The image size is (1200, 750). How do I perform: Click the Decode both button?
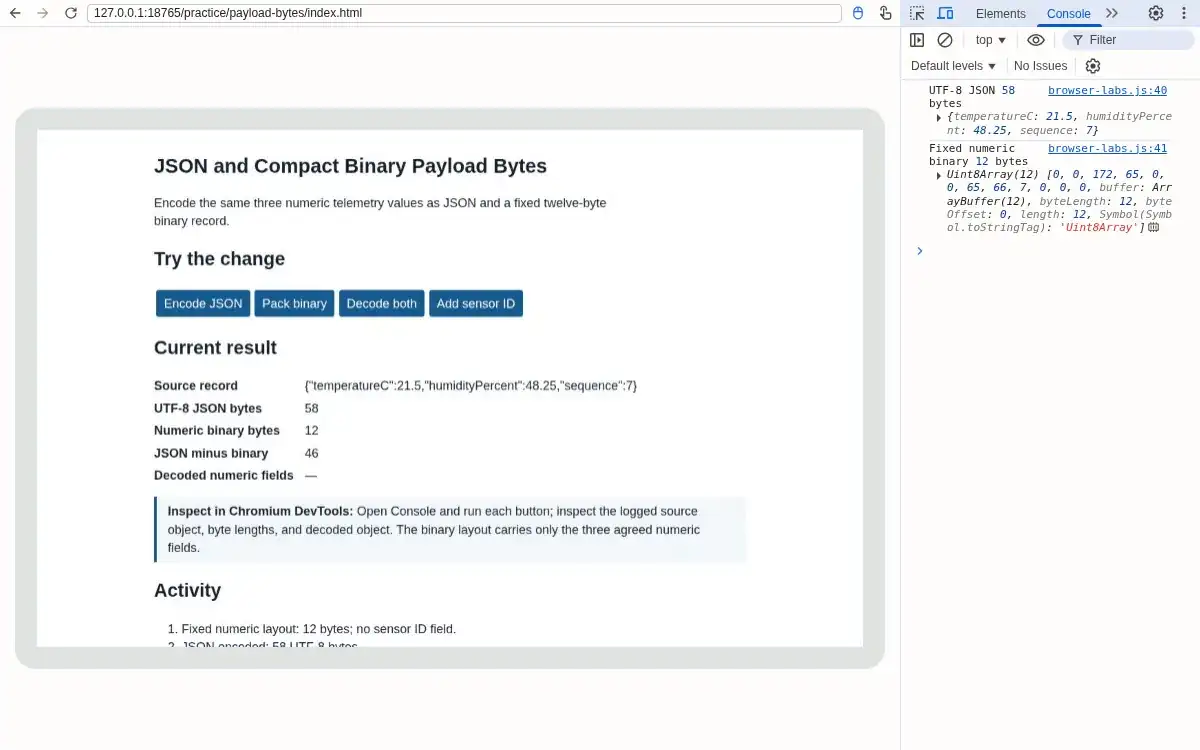click(x=382, y=303)
